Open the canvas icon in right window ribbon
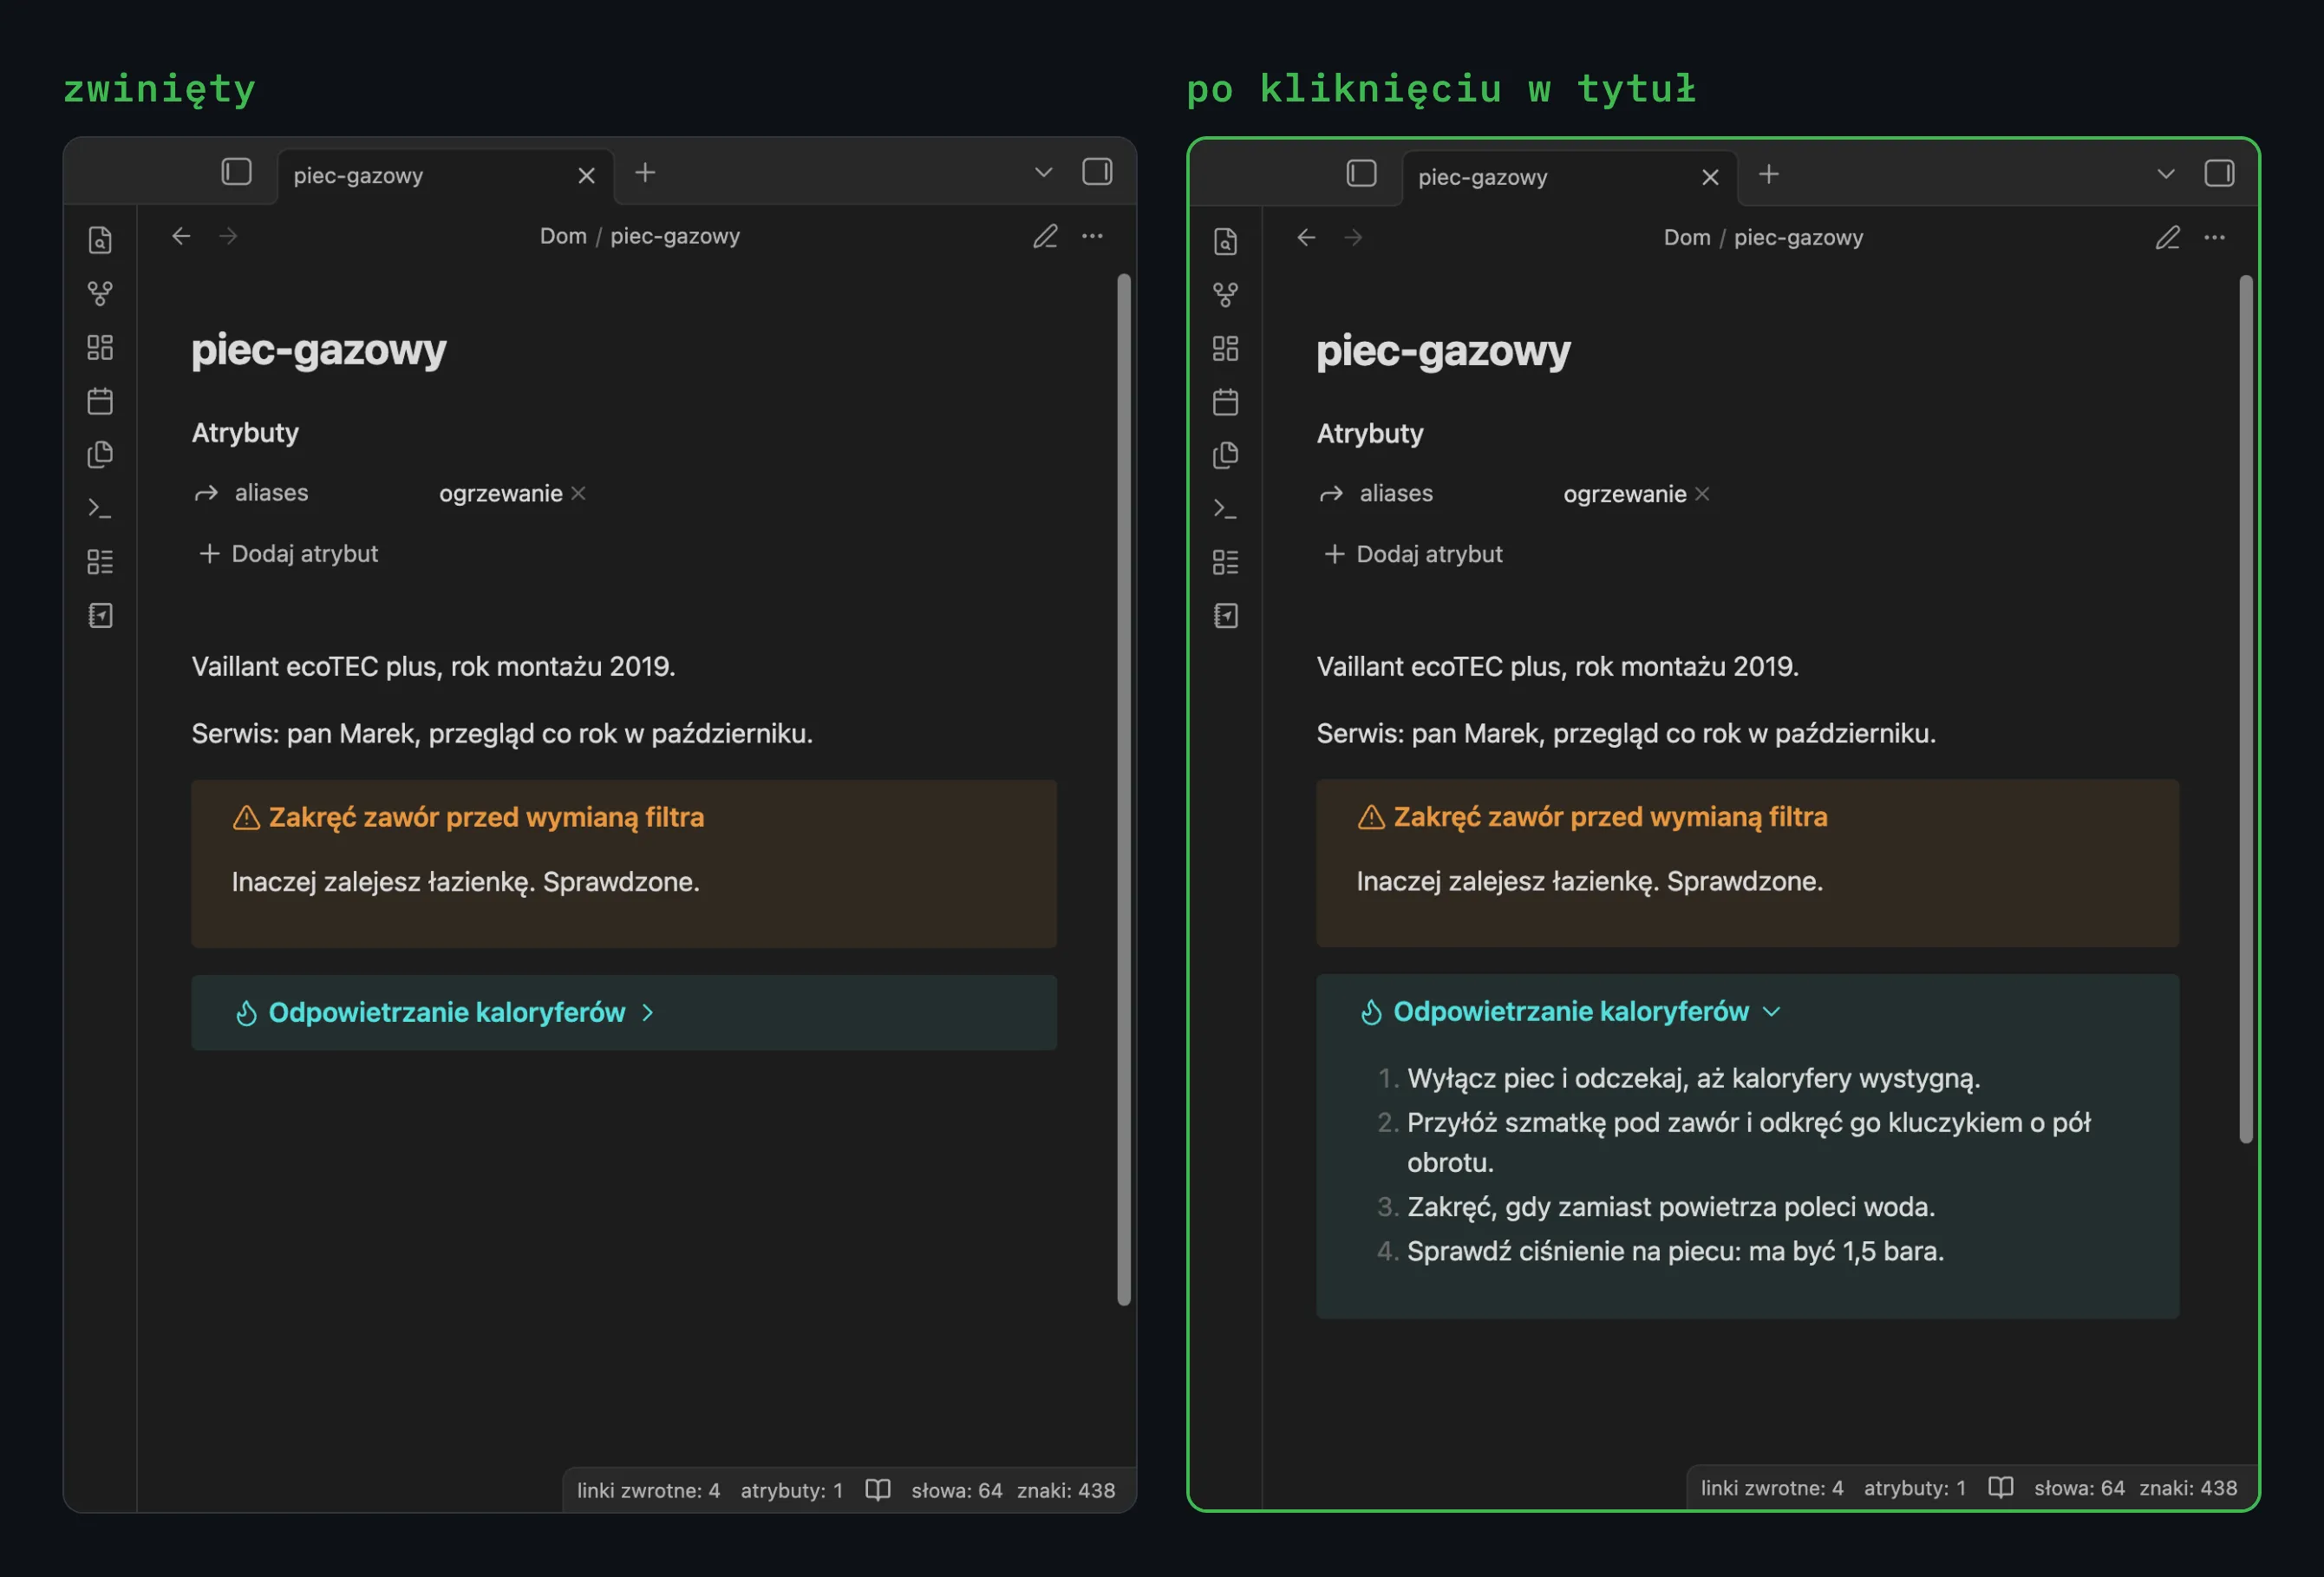This screenshot has width=2324, height=1577. pyautogui.click(x=1225, y=349)
